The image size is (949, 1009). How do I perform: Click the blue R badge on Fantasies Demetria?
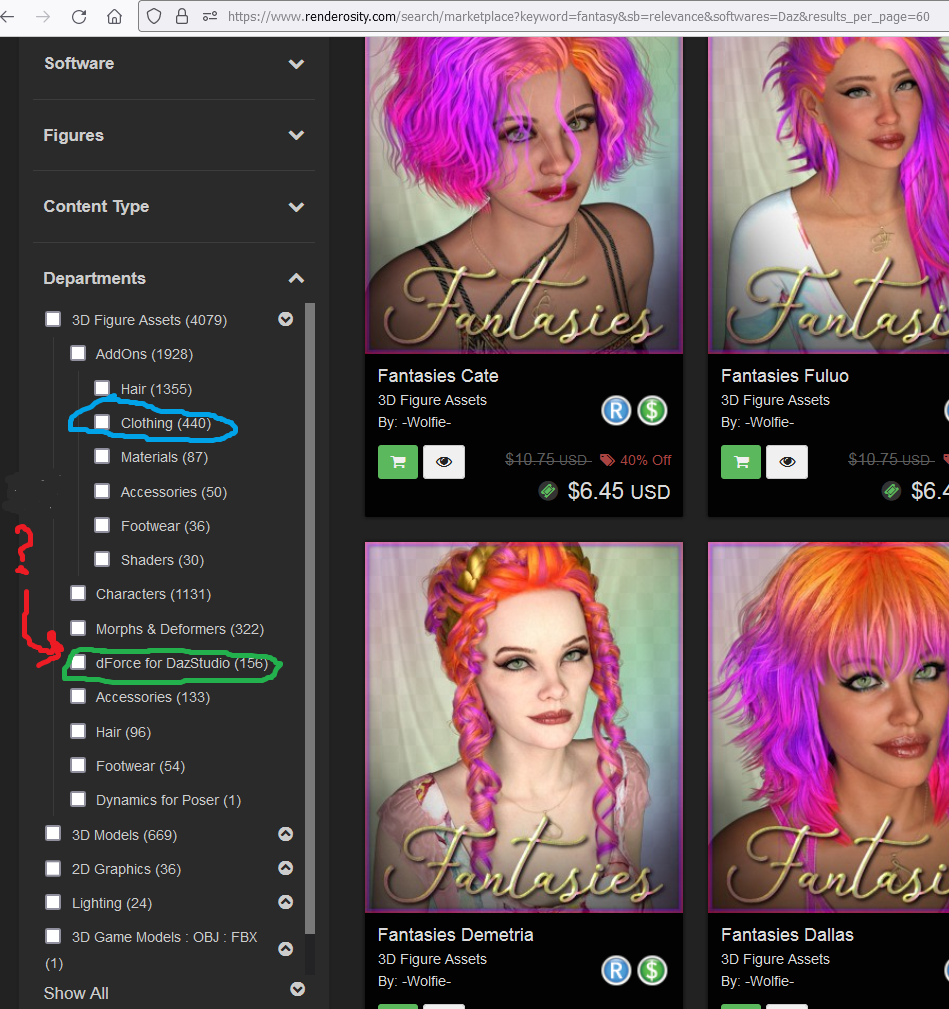pyautogui.click(x=616, y=970)
